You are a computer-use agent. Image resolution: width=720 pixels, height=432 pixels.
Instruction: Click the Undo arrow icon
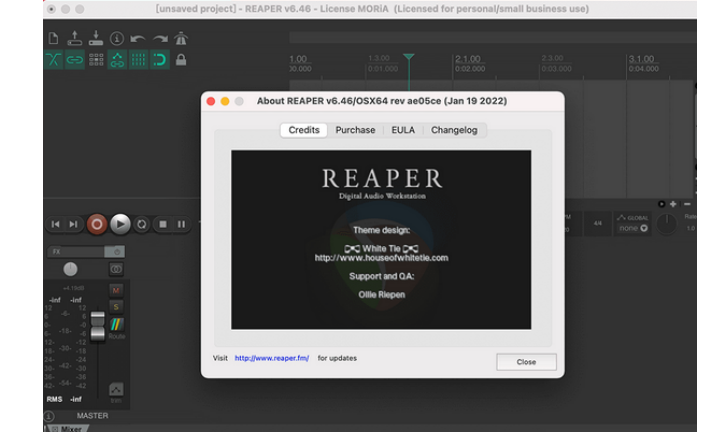point(138,39)
